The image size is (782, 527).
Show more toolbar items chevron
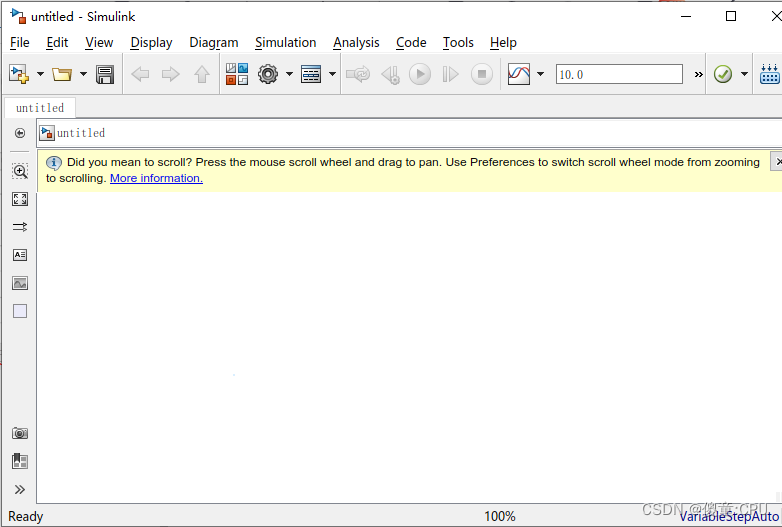click(698, 75)
